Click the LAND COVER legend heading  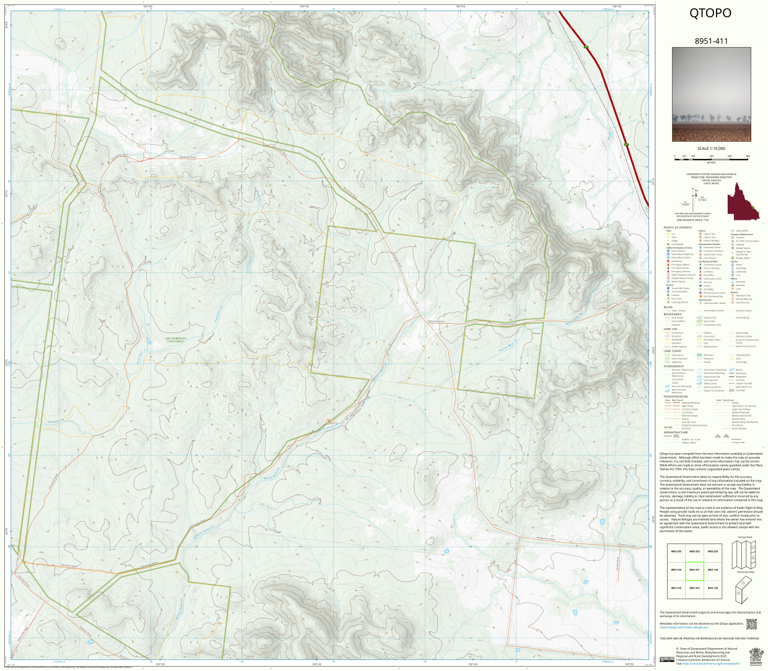(x=672, y=351)
